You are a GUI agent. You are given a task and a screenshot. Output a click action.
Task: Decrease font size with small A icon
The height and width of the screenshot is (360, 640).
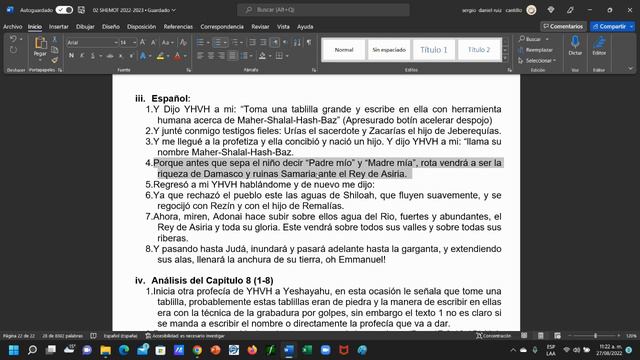click(x=153, y=42)
